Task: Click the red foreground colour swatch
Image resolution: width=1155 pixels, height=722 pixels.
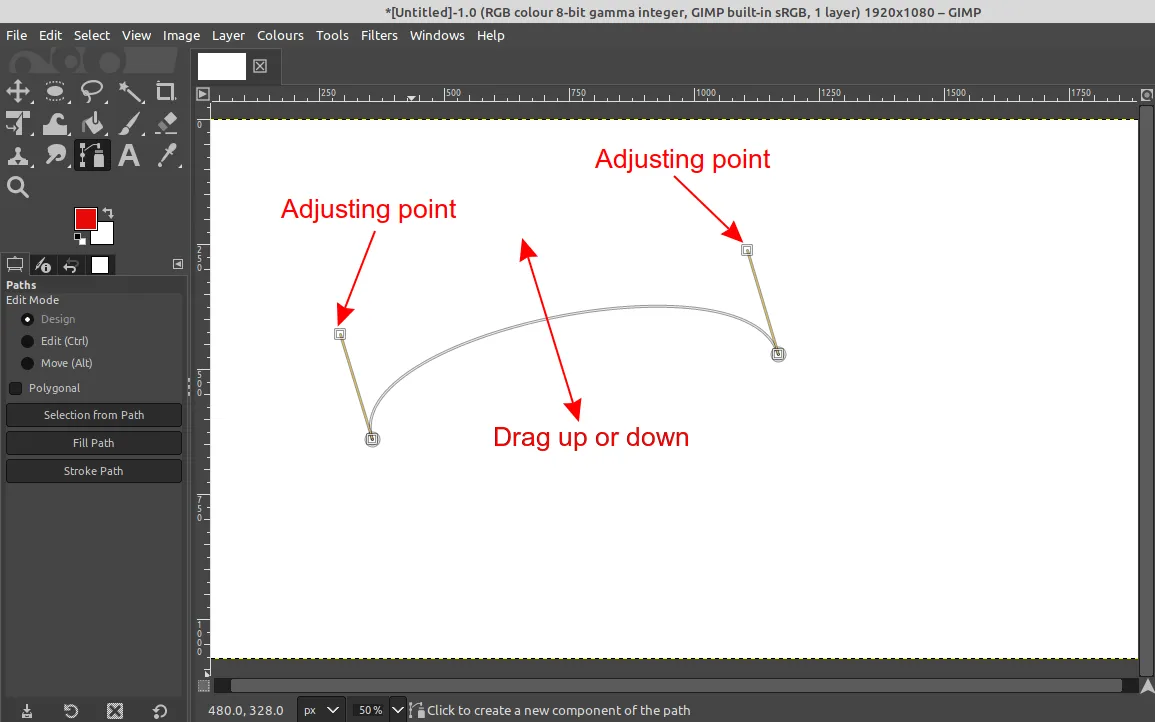Action: pos(84,218)
